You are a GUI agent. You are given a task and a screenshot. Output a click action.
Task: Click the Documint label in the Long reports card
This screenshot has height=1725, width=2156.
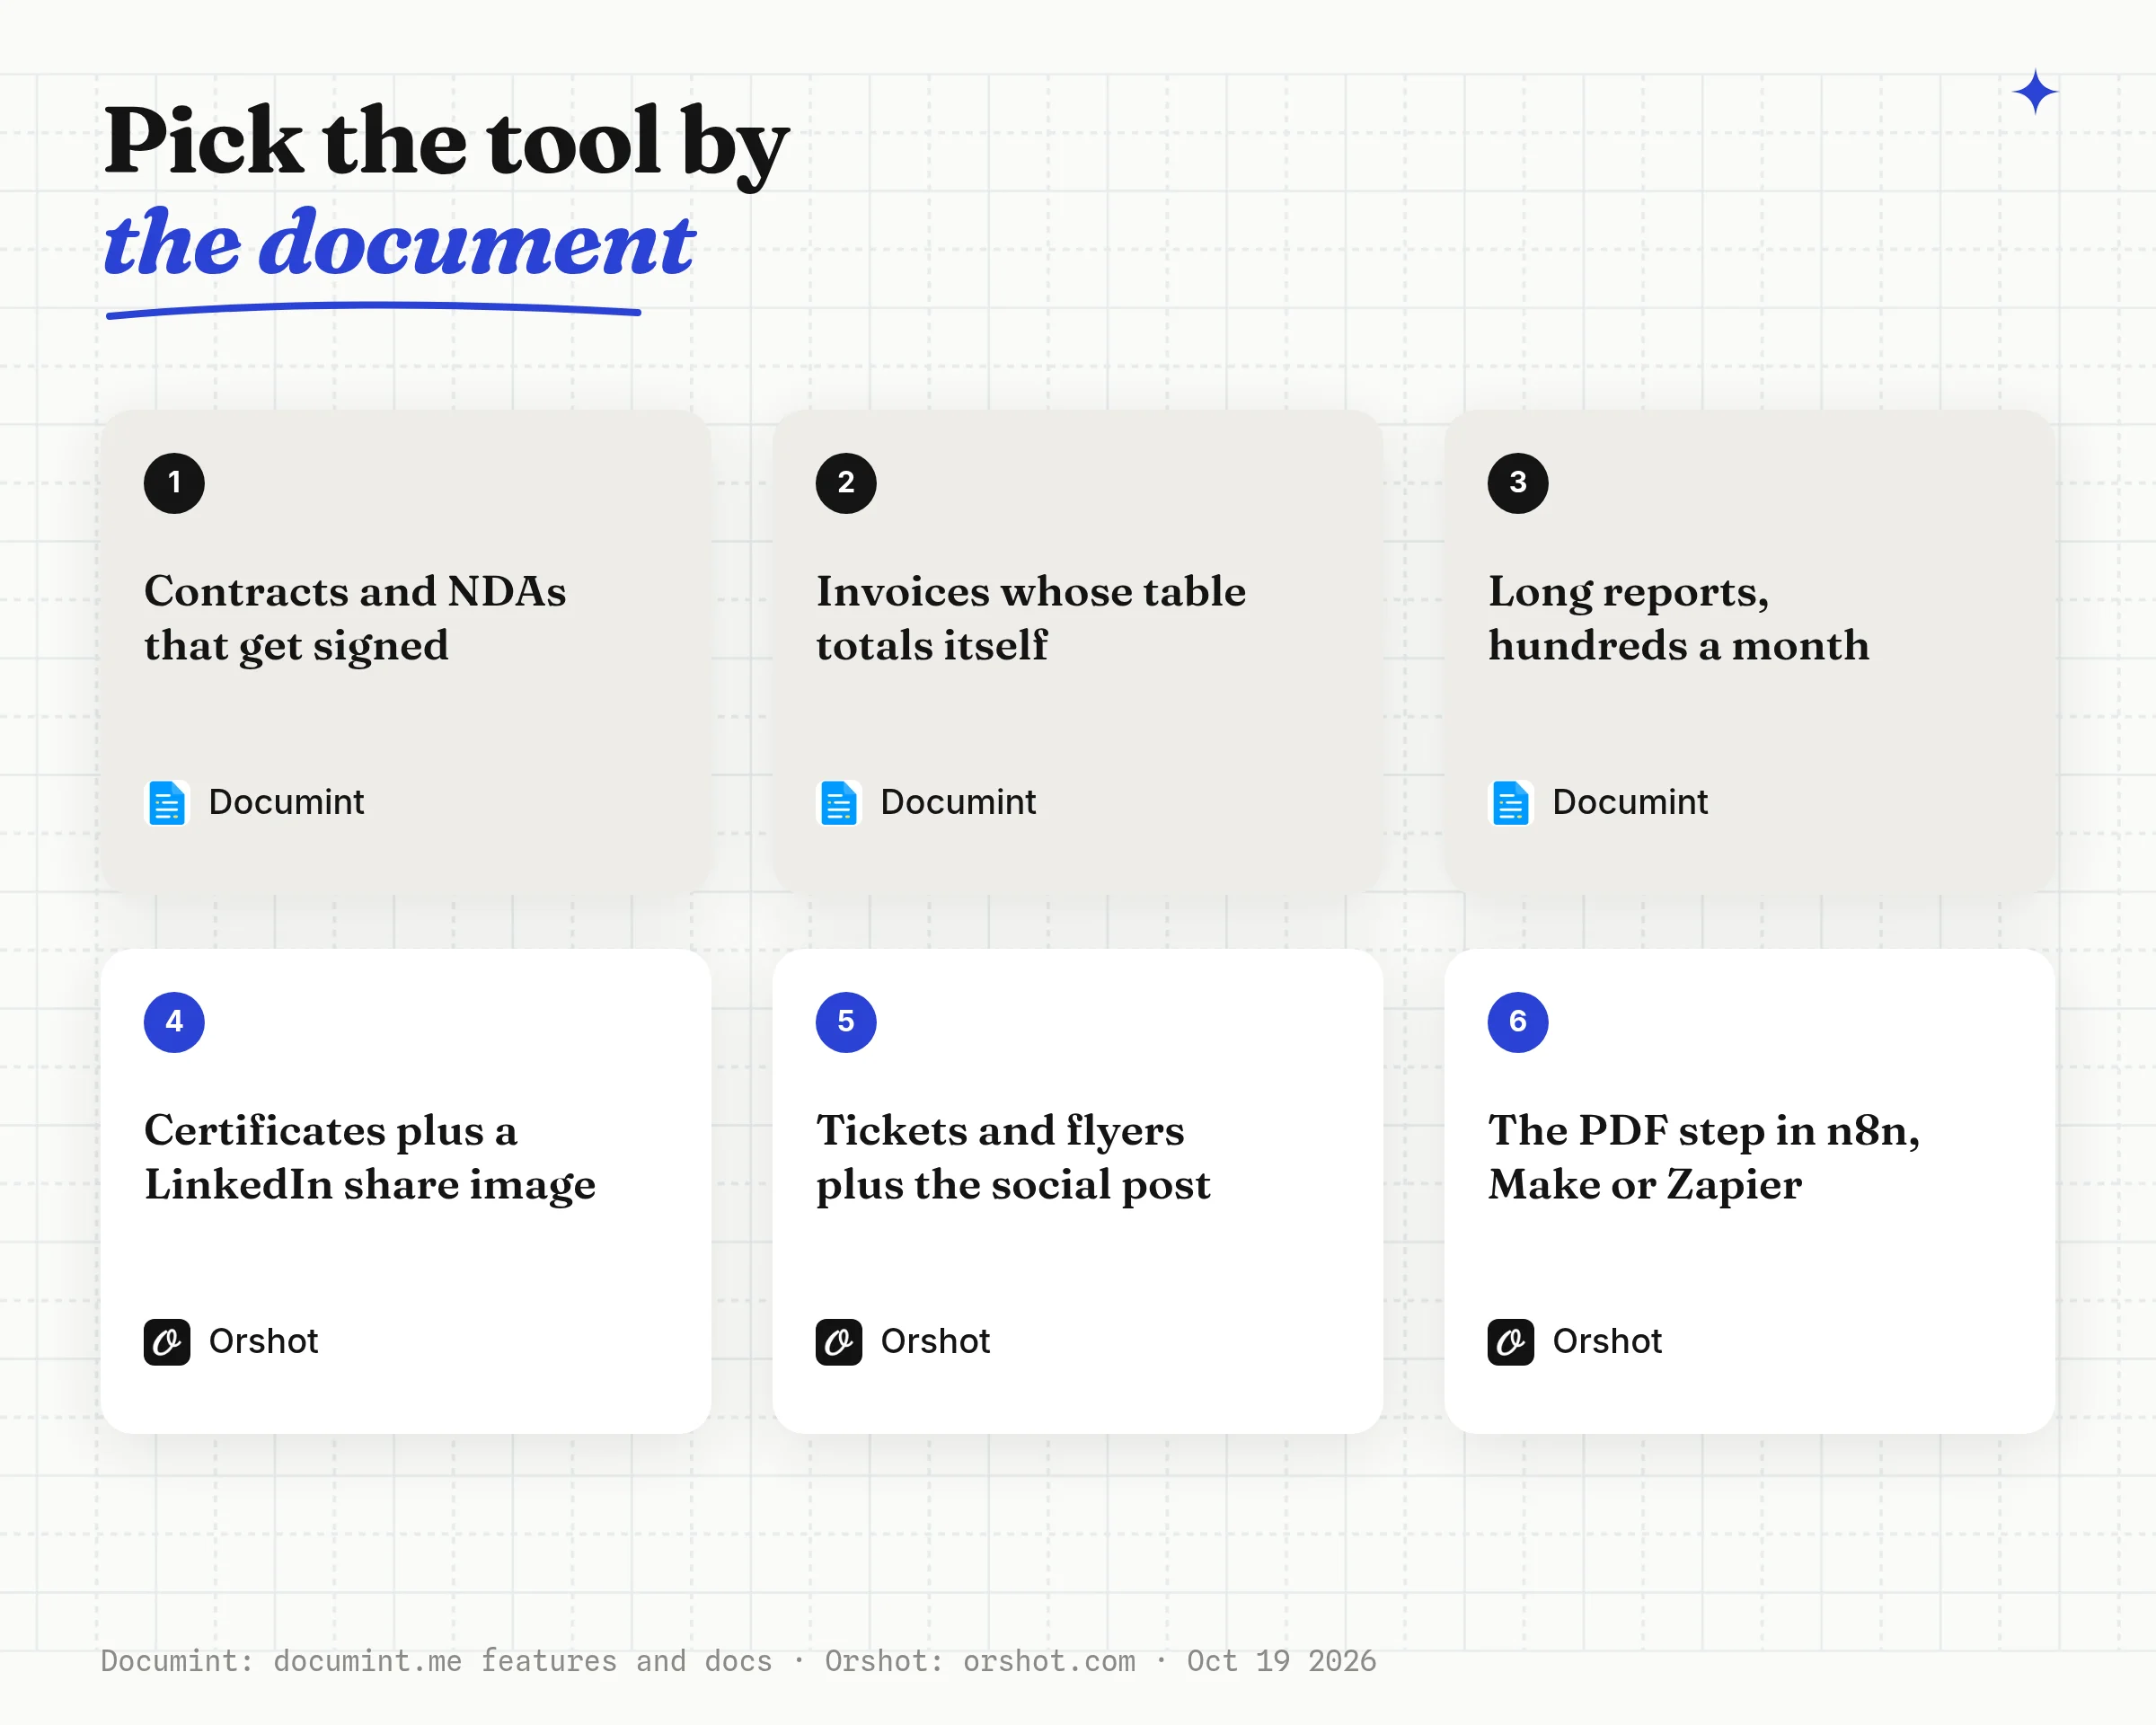tap(1630, 802)
